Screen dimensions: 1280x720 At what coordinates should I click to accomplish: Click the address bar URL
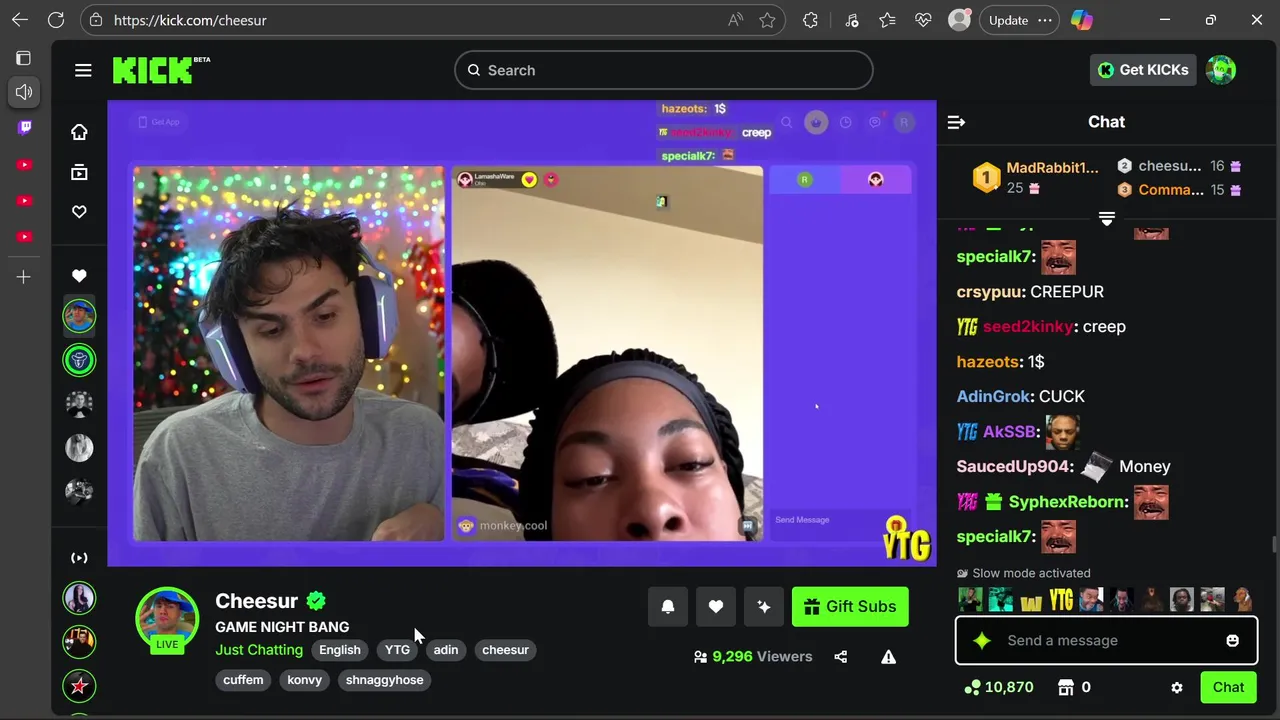coord(190,20)
